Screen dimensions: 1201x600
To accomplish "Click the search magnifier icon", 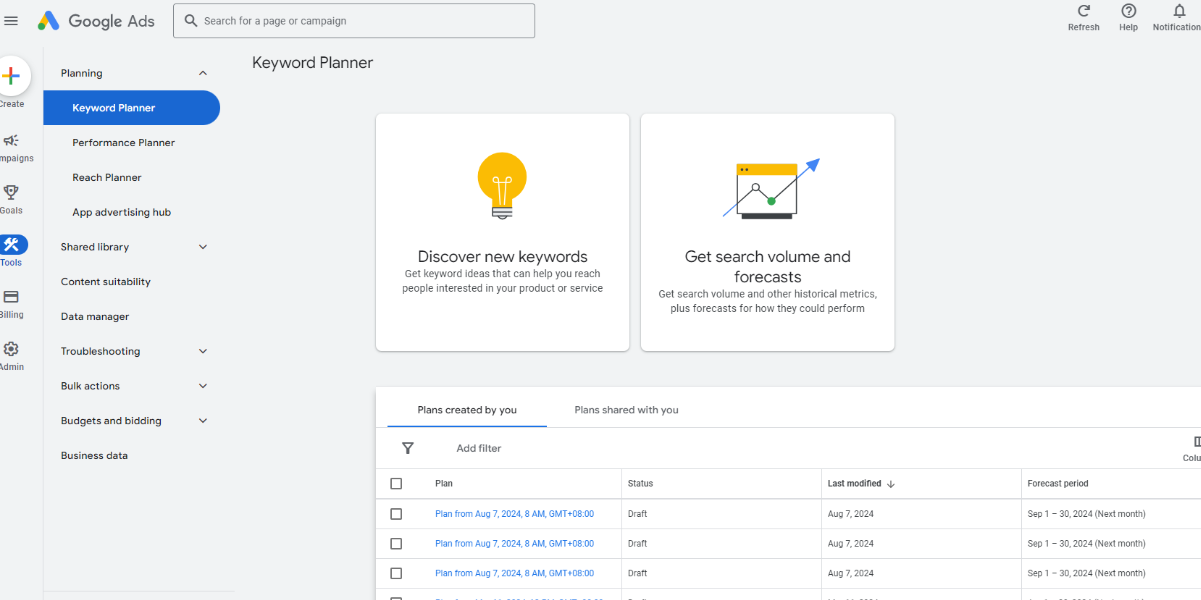I will 191,21.
